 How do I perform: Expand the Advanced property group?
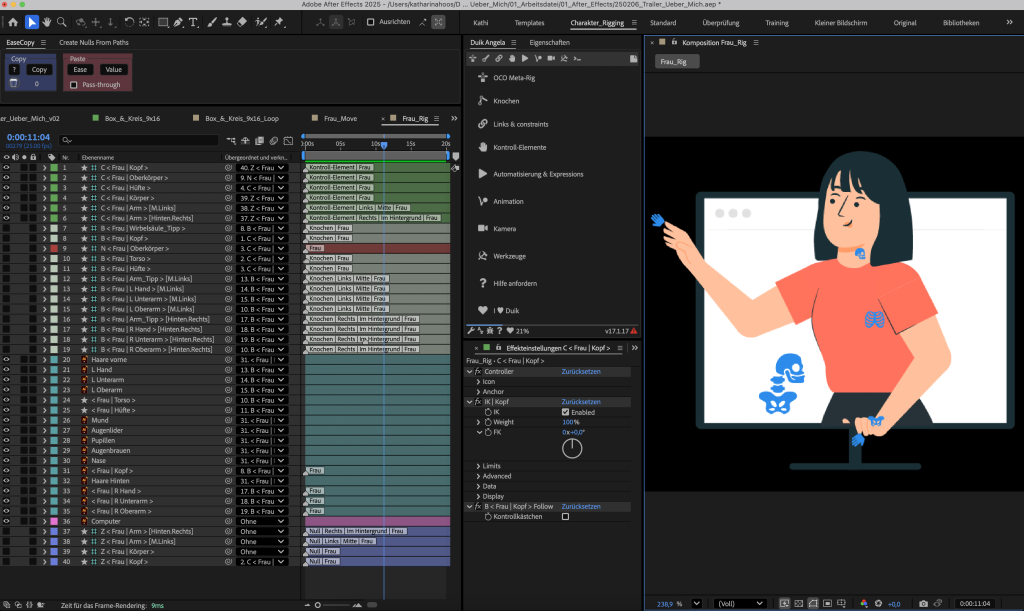(x=478, y=476)
